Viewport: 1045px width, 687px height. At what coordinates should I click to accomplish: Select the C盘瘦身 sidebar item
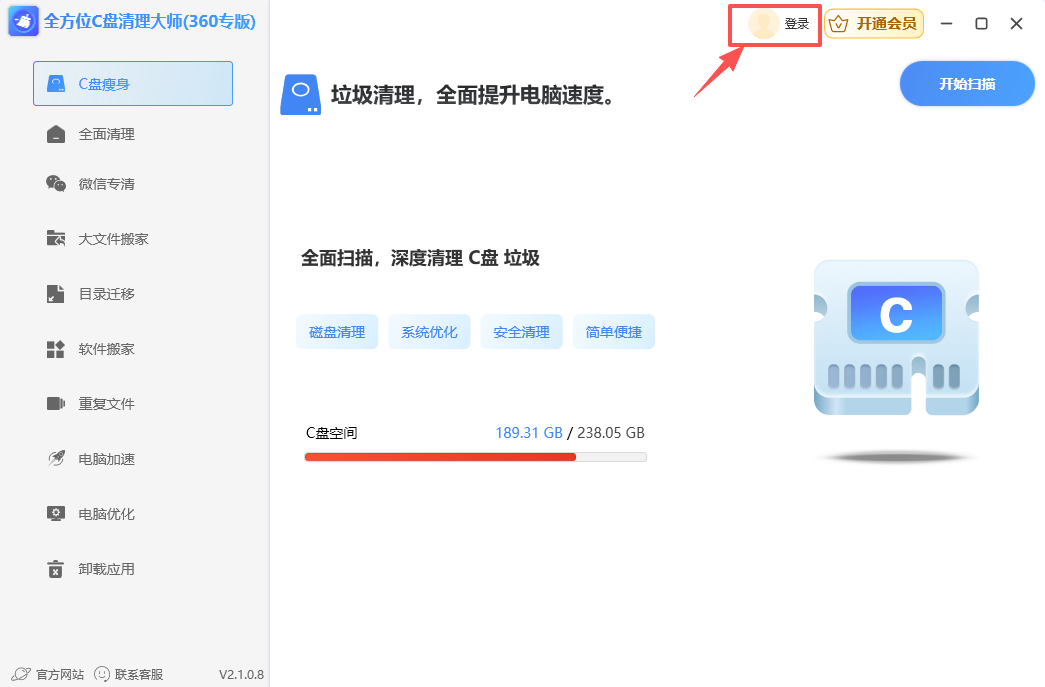tap(133, 84)
